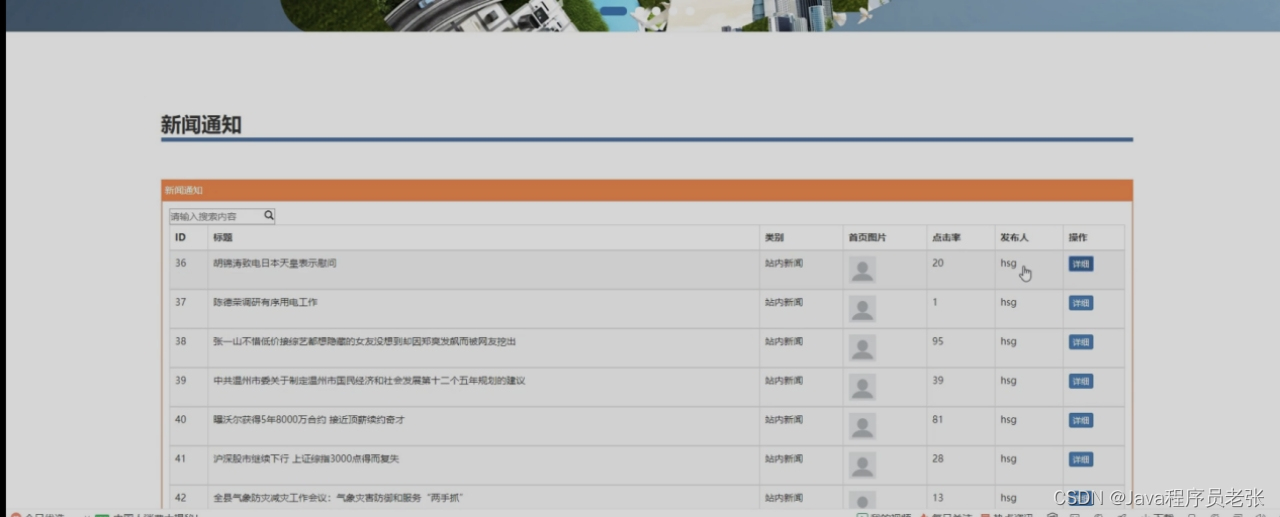Click 站内新闻 category in row 40
1280x517 pixels.
(x=784, y=419)
